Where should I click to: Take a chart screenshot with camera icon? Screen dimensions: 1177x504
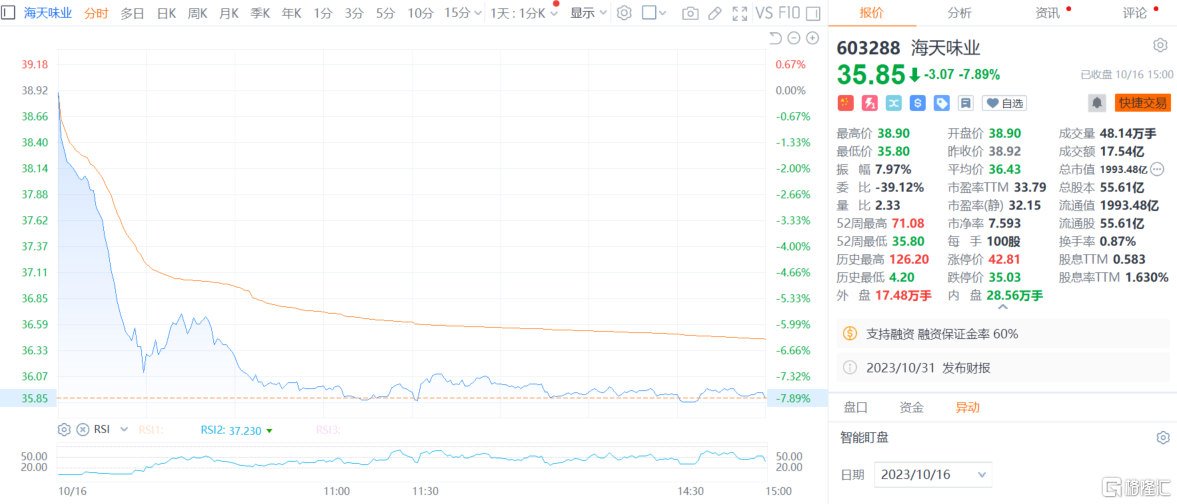pos(690,13)
